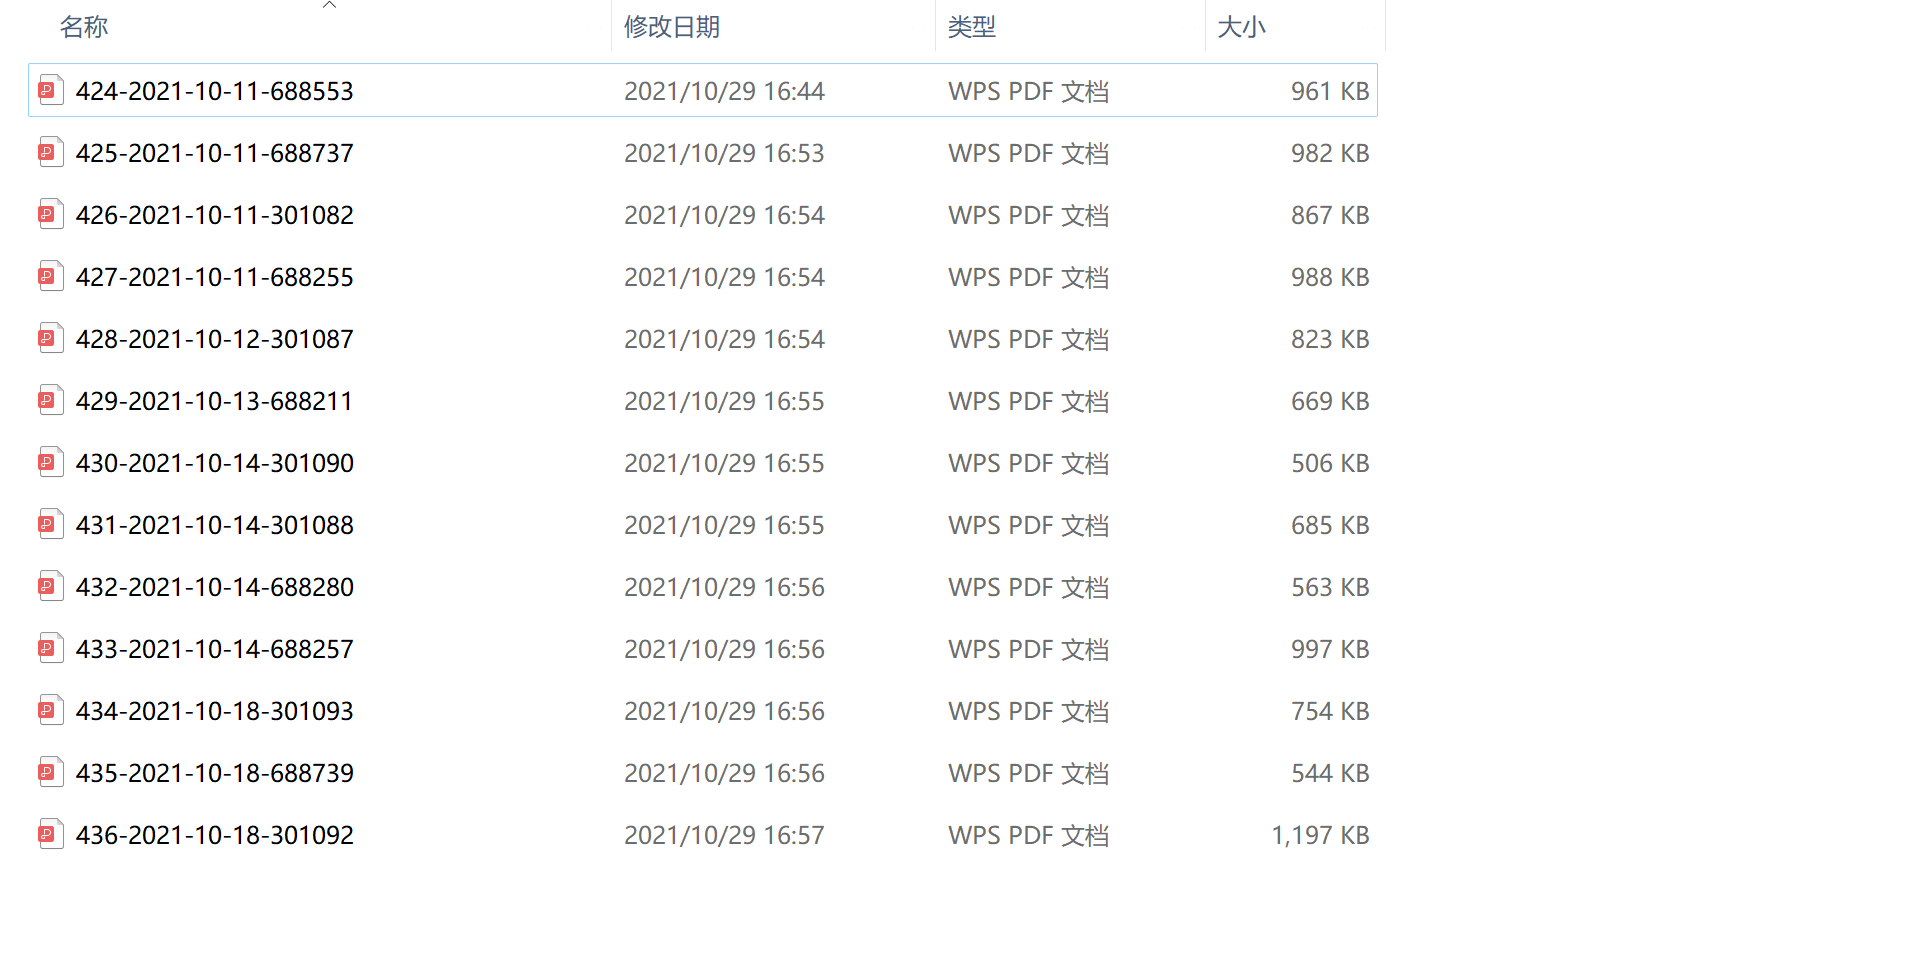The width and height of the screenshot is (1932, 954).
Task: Select file name 428-2021-10-12-301087
Action: (x=215, y=339)
